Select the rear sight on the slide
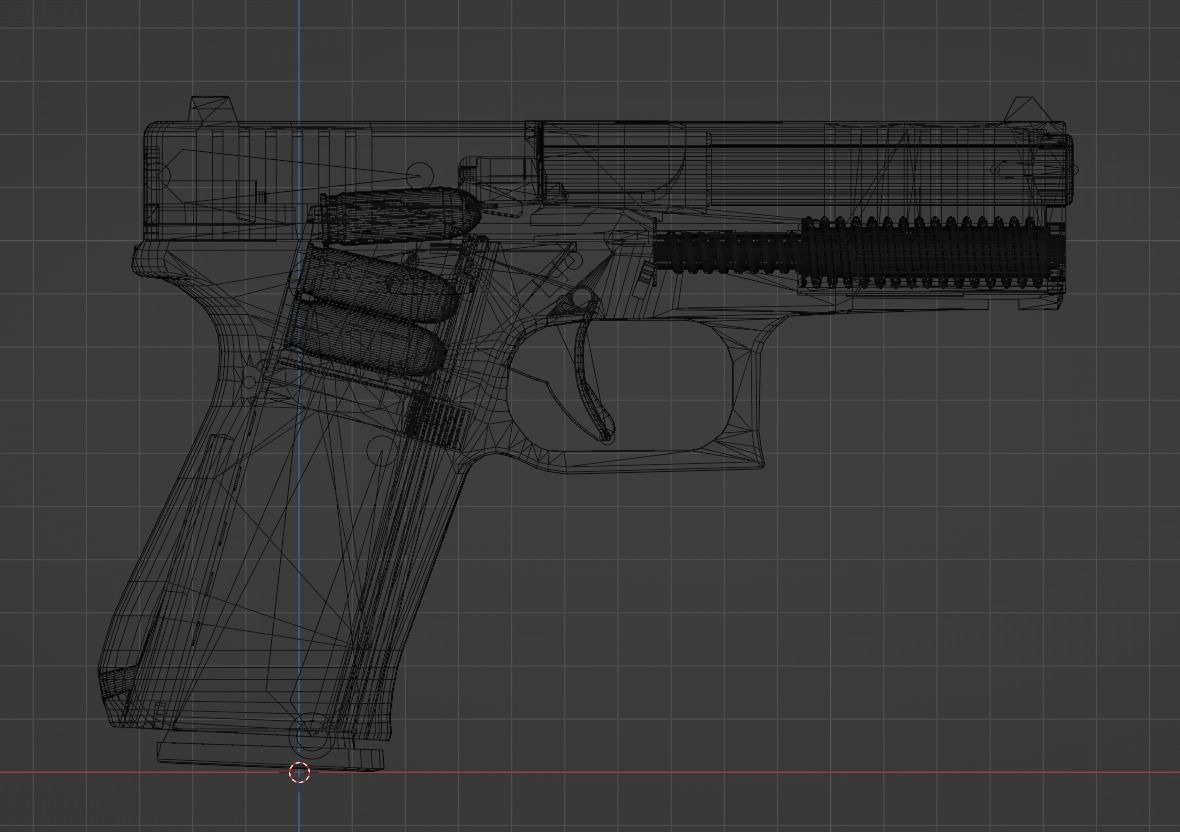The height and width of the screenshot is (832, 1180). [x=214, y=110]
